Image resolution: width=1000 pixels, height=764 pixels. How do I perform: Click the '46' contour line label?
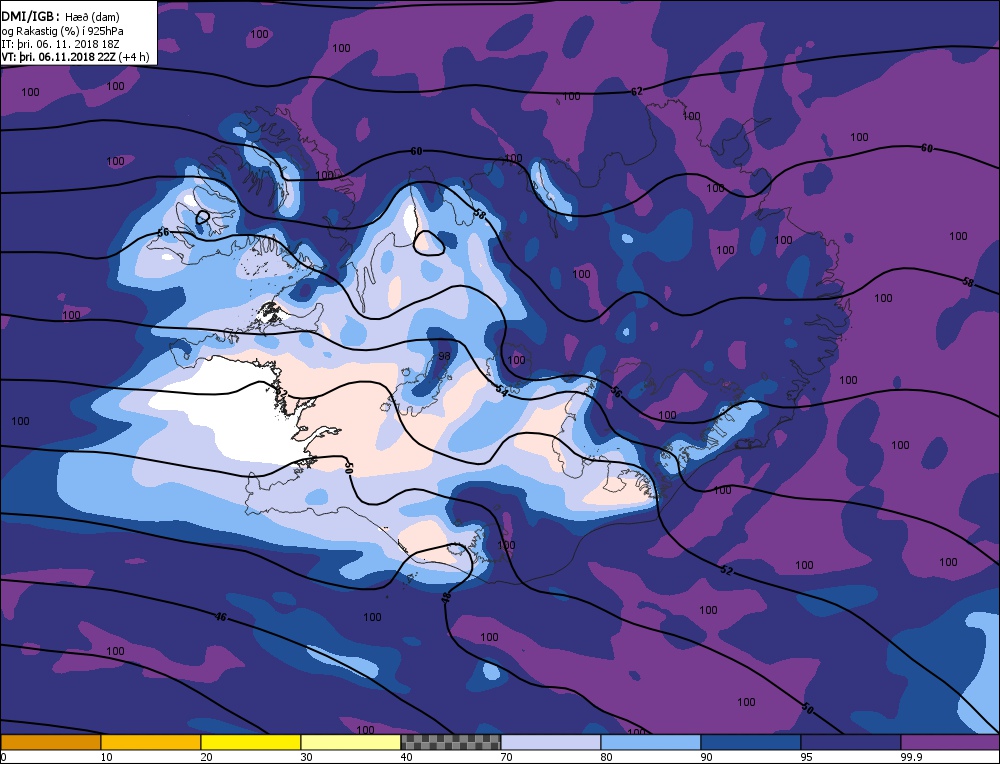[221, 617]
